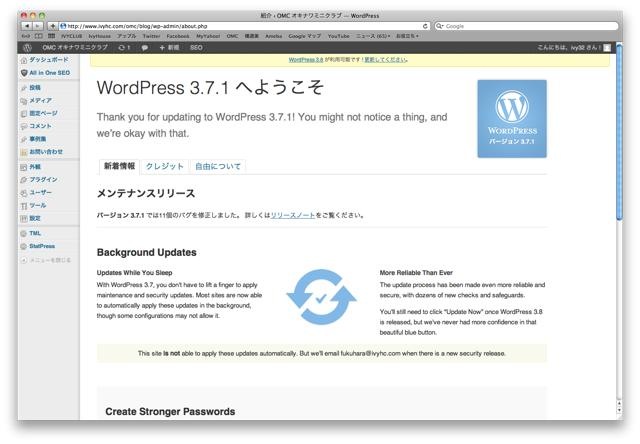Open the お役立ち bookmarks dropdown
Image resolution: width=640 pixels, height=444 pixels.
pos(408,35)
